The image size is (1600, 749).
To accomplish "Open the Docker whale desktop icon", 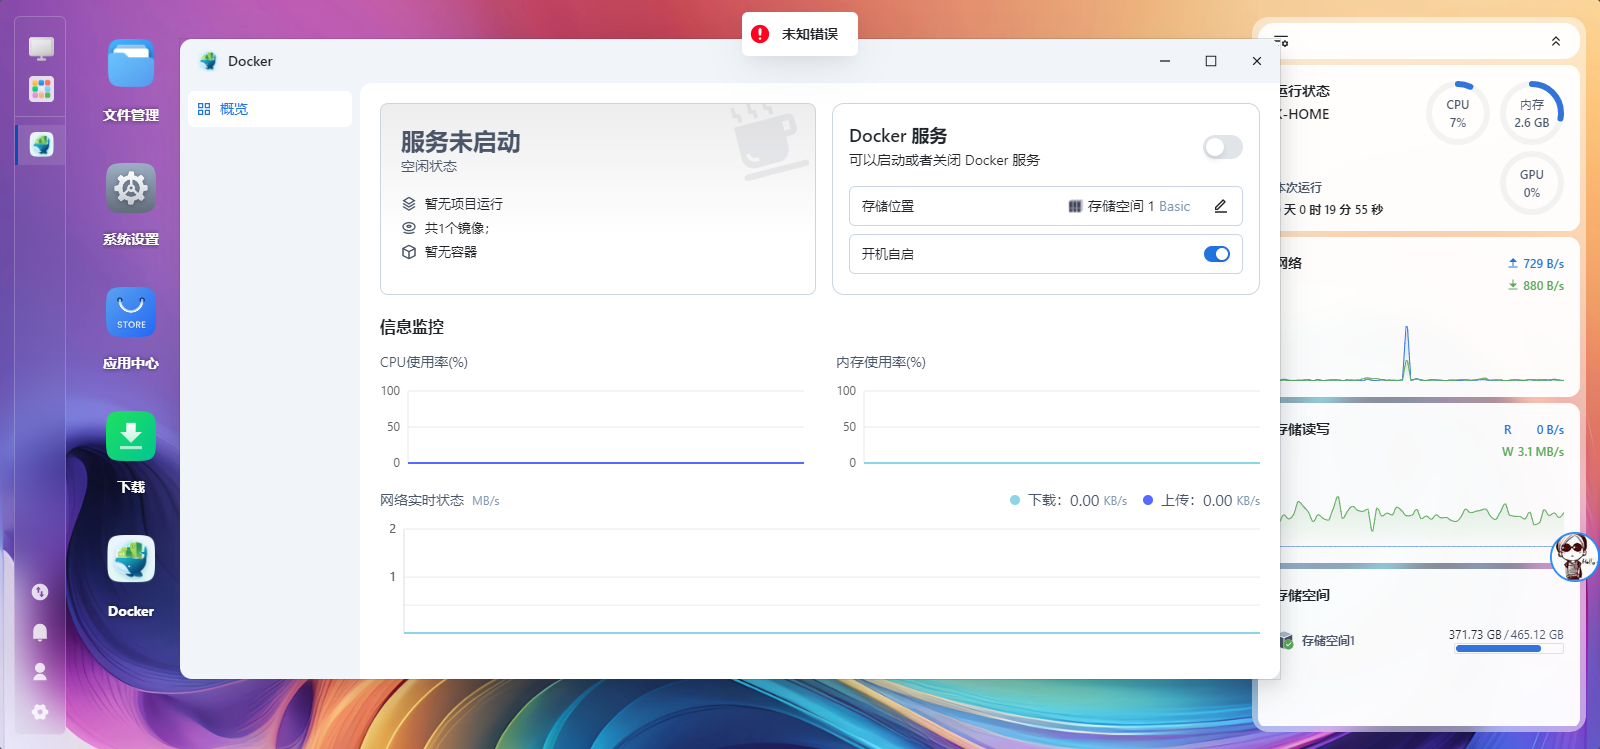I will [x=131, y=560].
